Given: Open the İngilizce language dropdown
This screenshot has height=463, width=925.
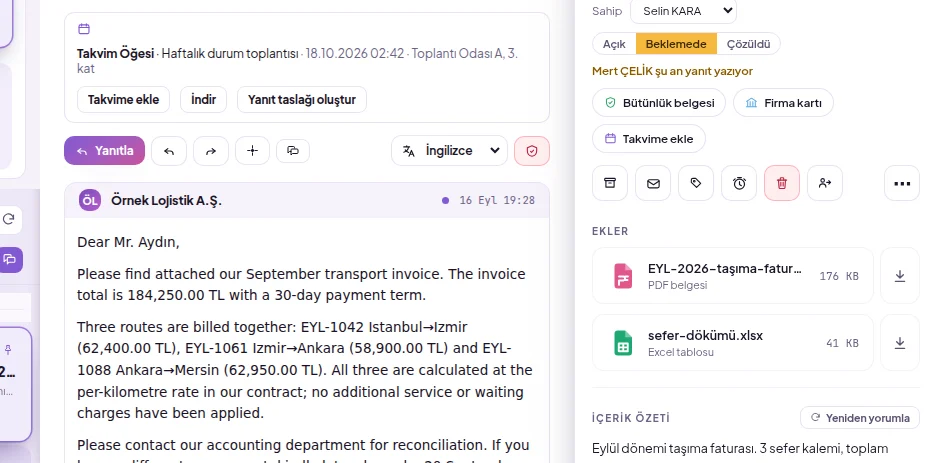Looking at the screenshot, I should [x=449, y=151].
